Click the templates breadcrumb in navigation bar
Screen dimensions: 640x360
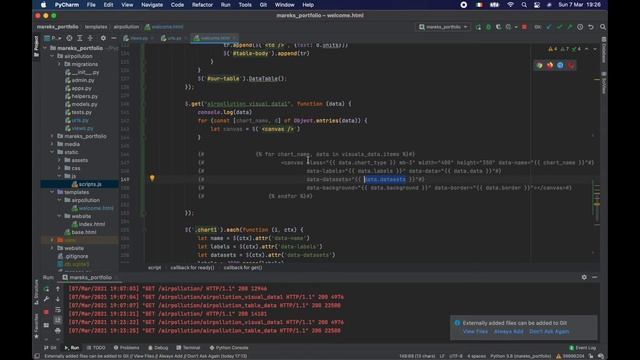pos(96,27)
